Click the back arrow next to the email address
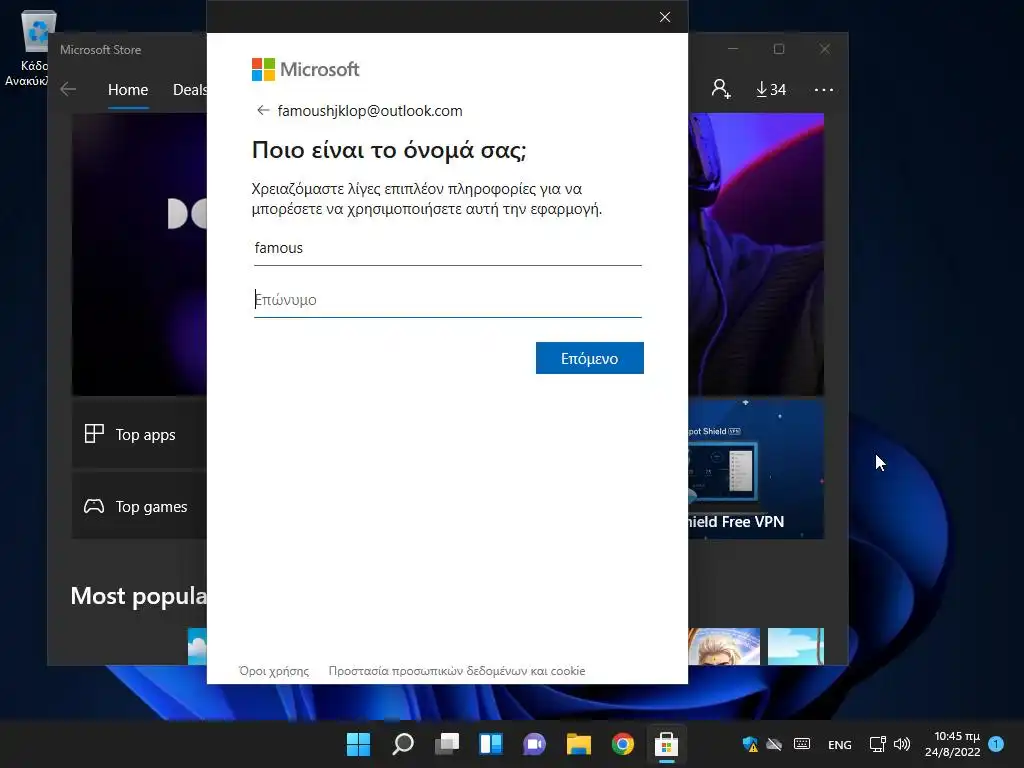The image size is (1024, 768). [263, 110]
